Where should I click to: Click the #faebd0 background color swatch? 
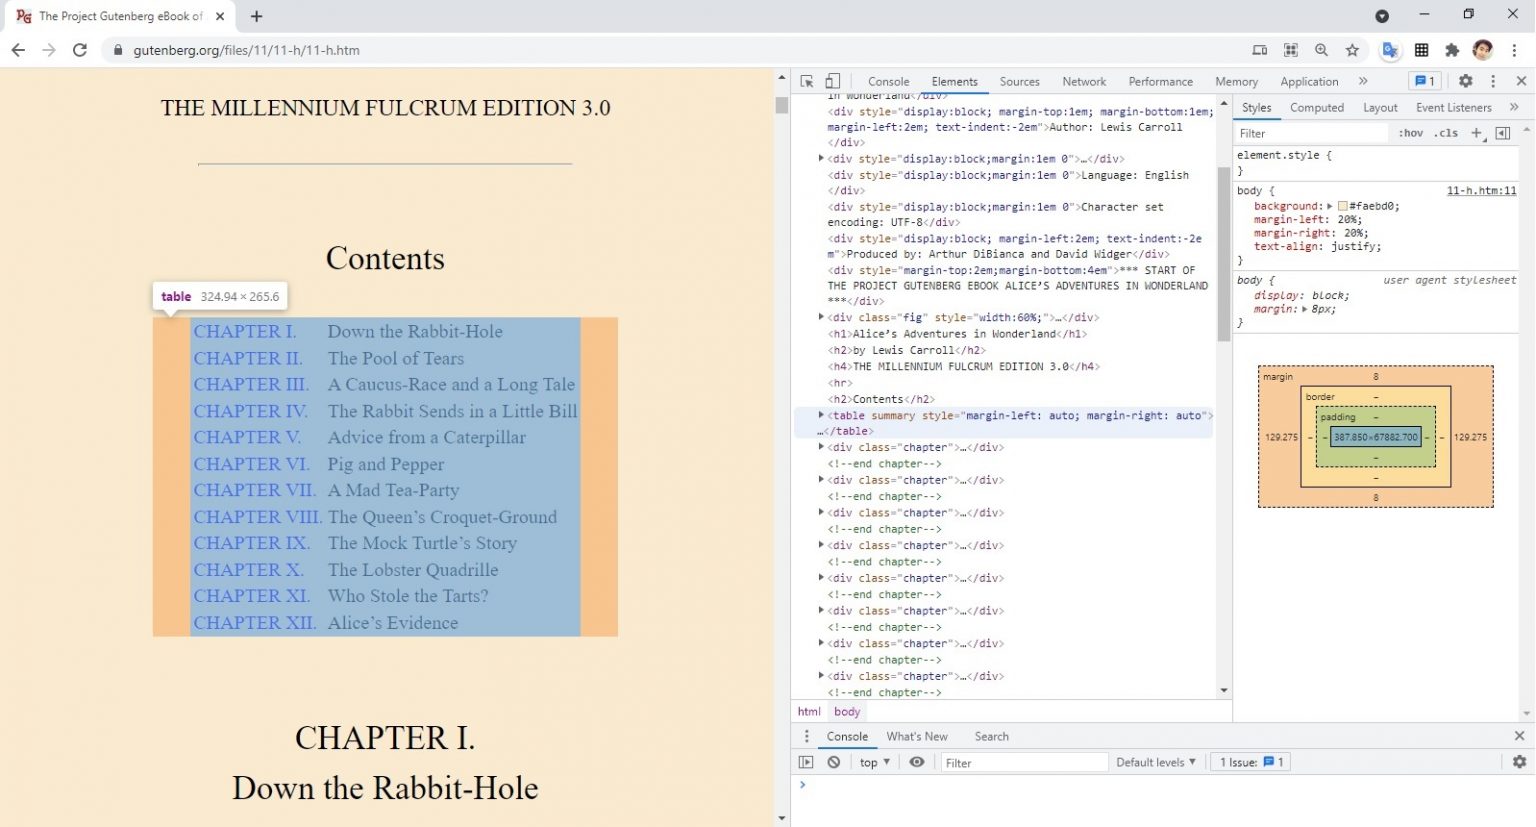click(x=1342, y=206)
